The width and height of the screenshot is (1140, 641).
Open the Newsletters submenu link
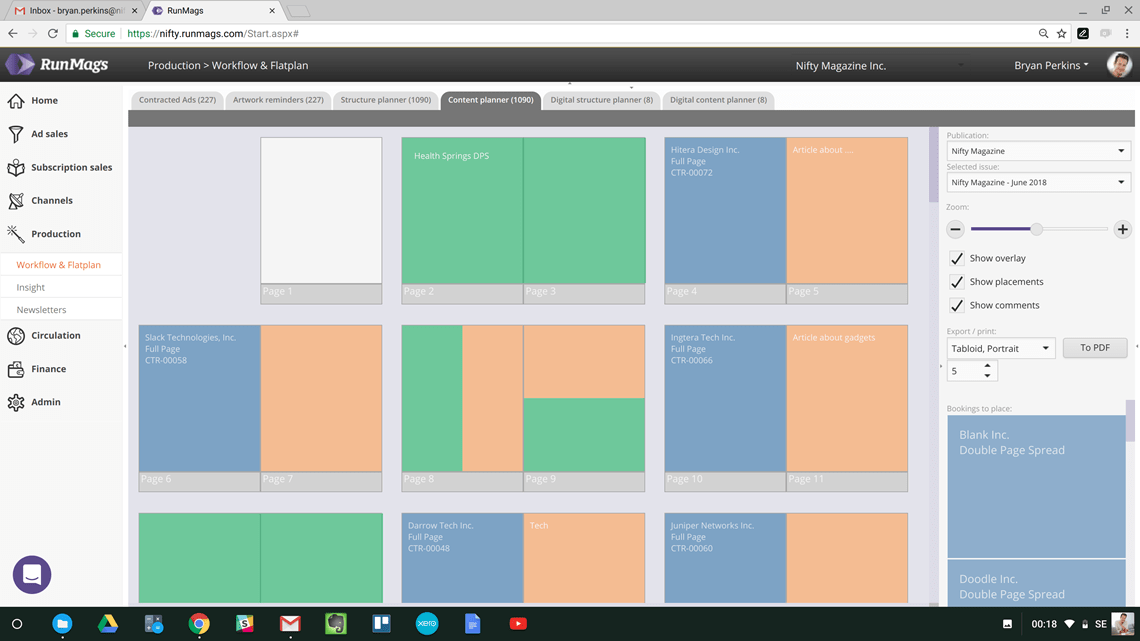[x=41, y=310]
